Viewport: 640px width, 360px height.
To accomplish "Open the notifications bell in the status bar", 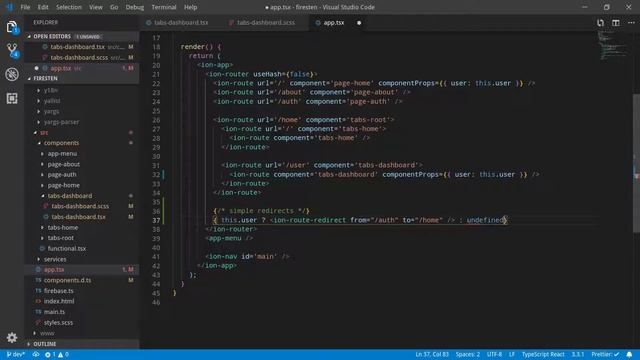I will [x=629, y=354].
